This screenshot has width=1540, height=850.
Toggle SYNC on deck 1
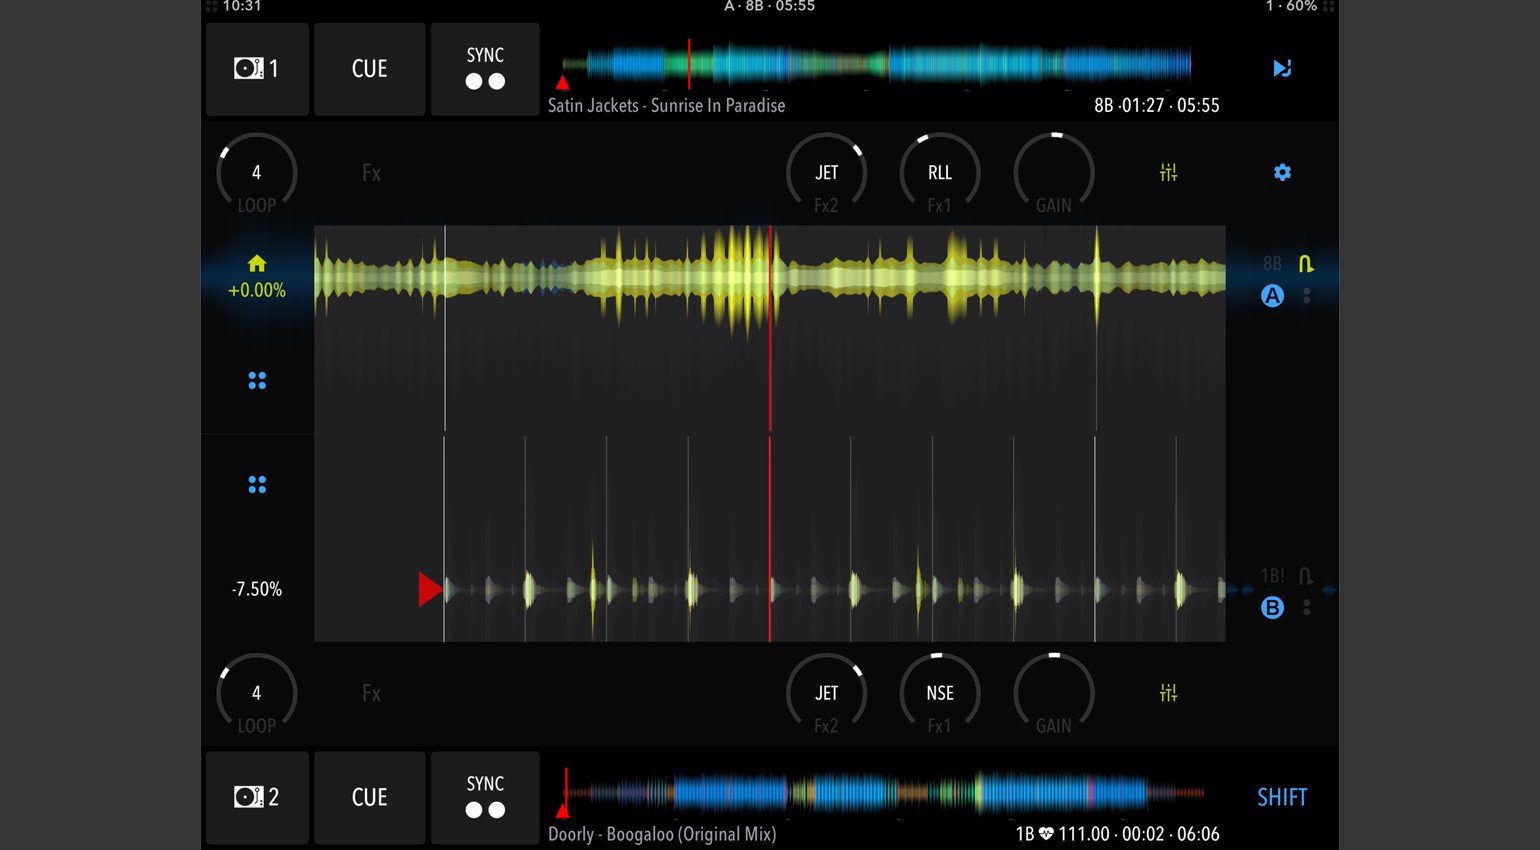[485, 69]
